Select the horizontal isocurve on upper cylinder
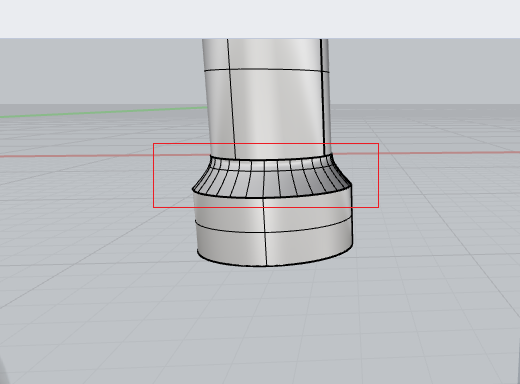Screen dimensions: 520x384 (x=267, y=69)
